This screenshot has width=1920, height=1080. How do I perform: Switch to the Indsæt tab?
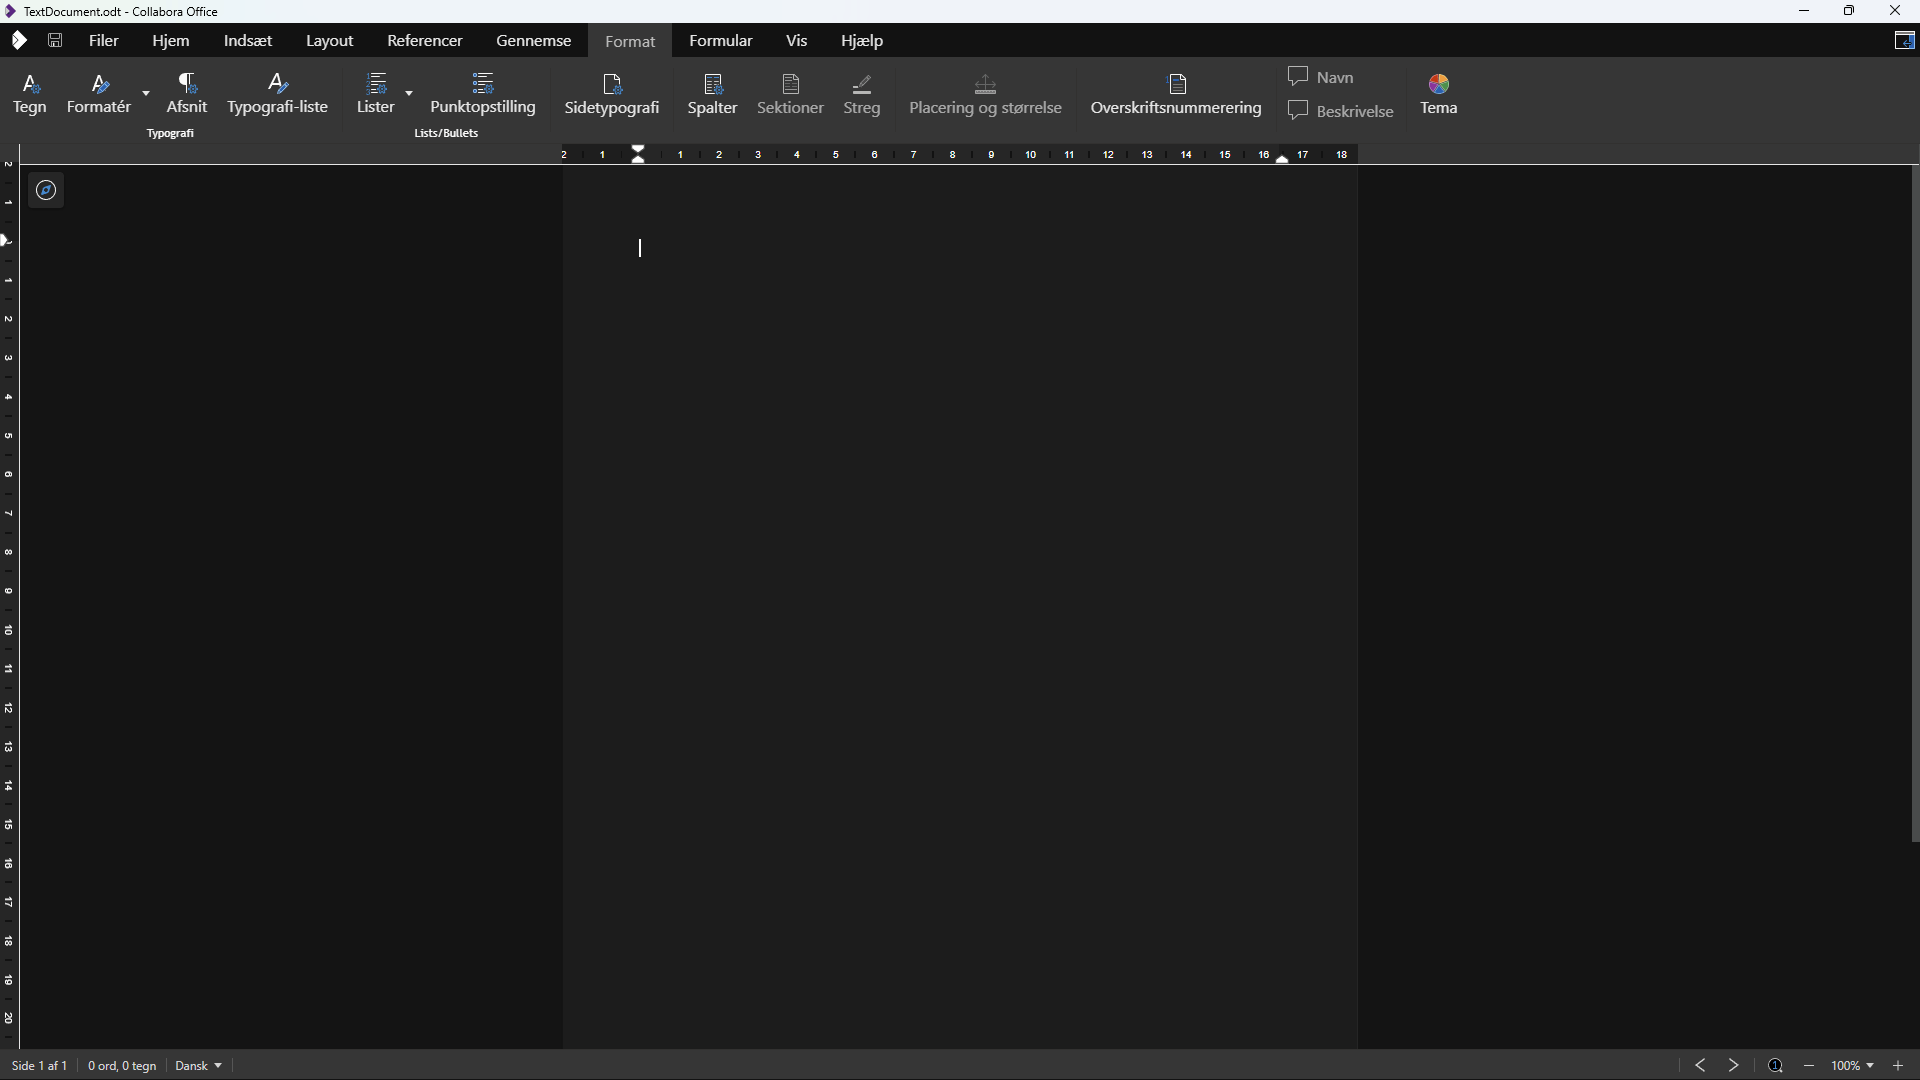click(246, 41)
